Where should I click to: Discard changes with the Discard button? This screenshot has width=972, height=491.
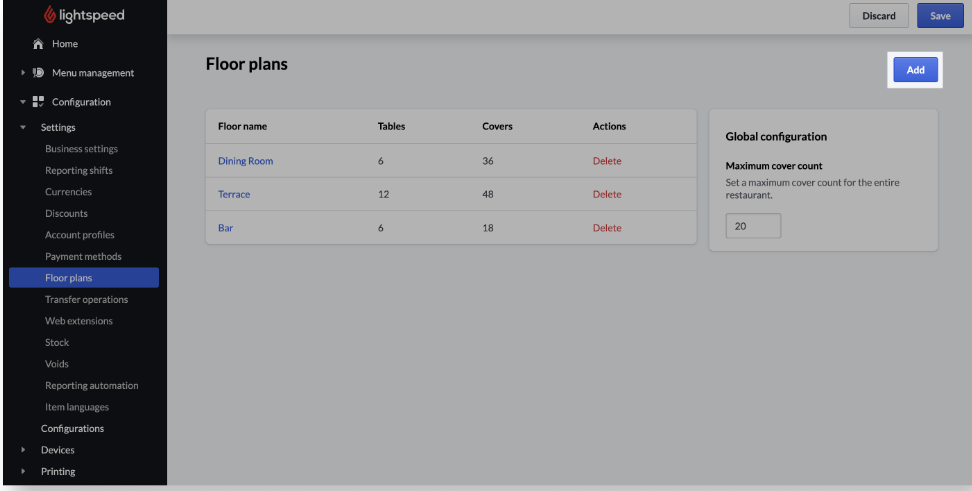[878, 16]
